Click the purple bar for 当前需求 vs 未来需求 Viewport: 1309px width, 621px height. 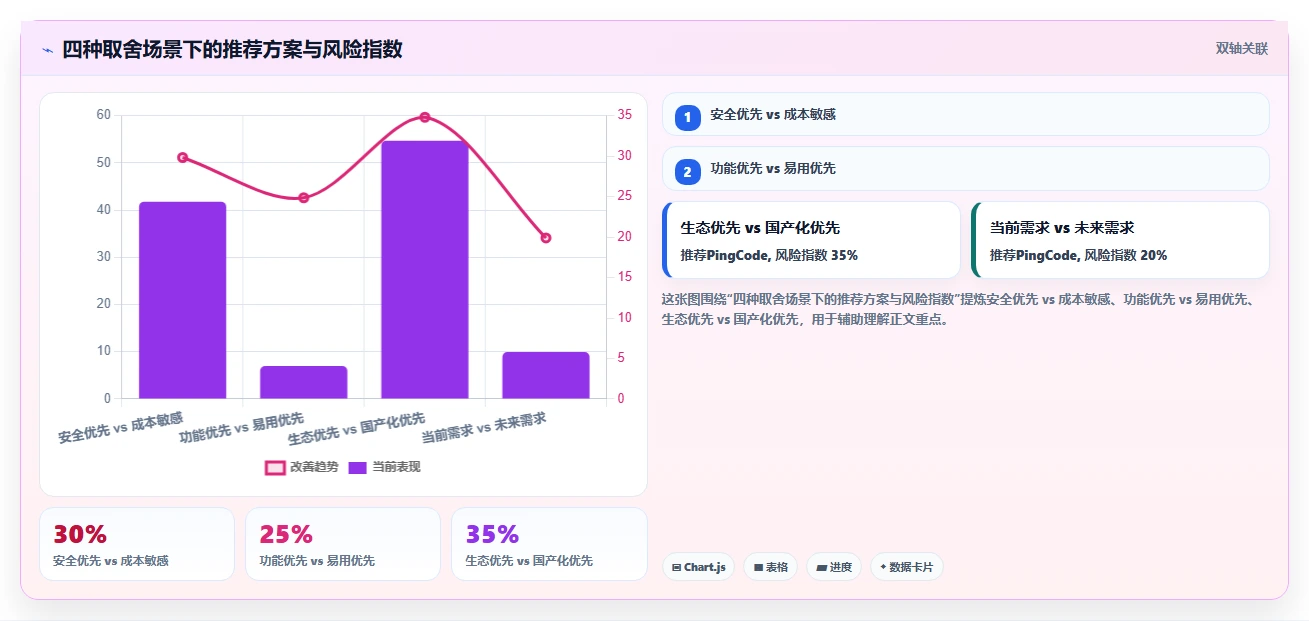546,375
